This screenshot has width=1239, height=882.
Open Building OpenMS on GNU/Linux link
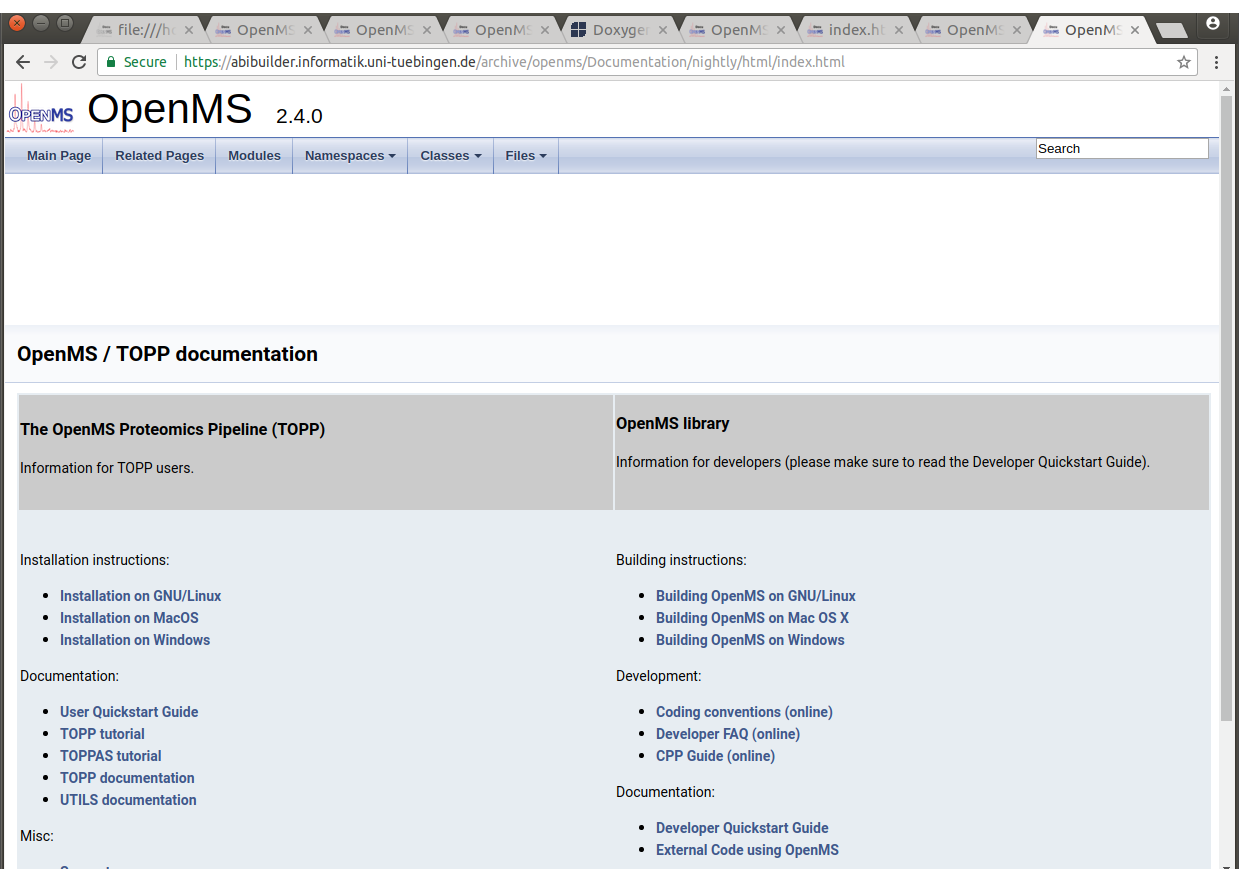tap(756, 596)
